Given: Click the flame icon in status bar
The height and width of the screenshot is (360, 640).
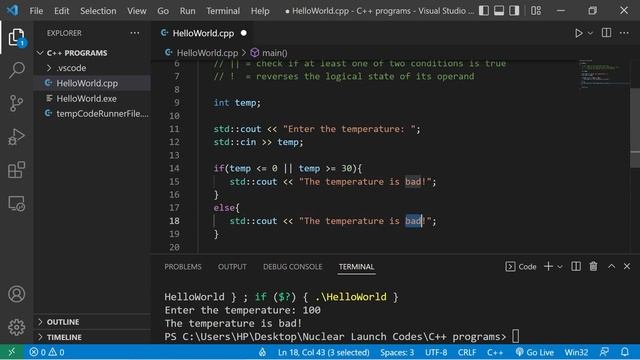Looking at the screenshot, I should pos(262,352).
